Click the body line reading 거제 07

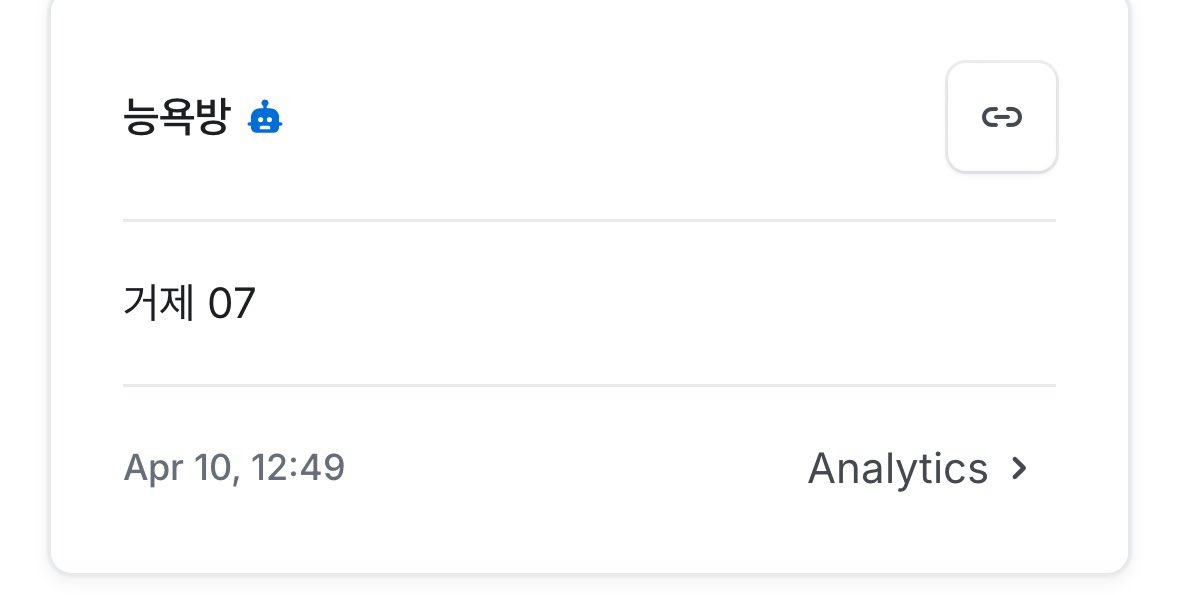coord(189,303)
